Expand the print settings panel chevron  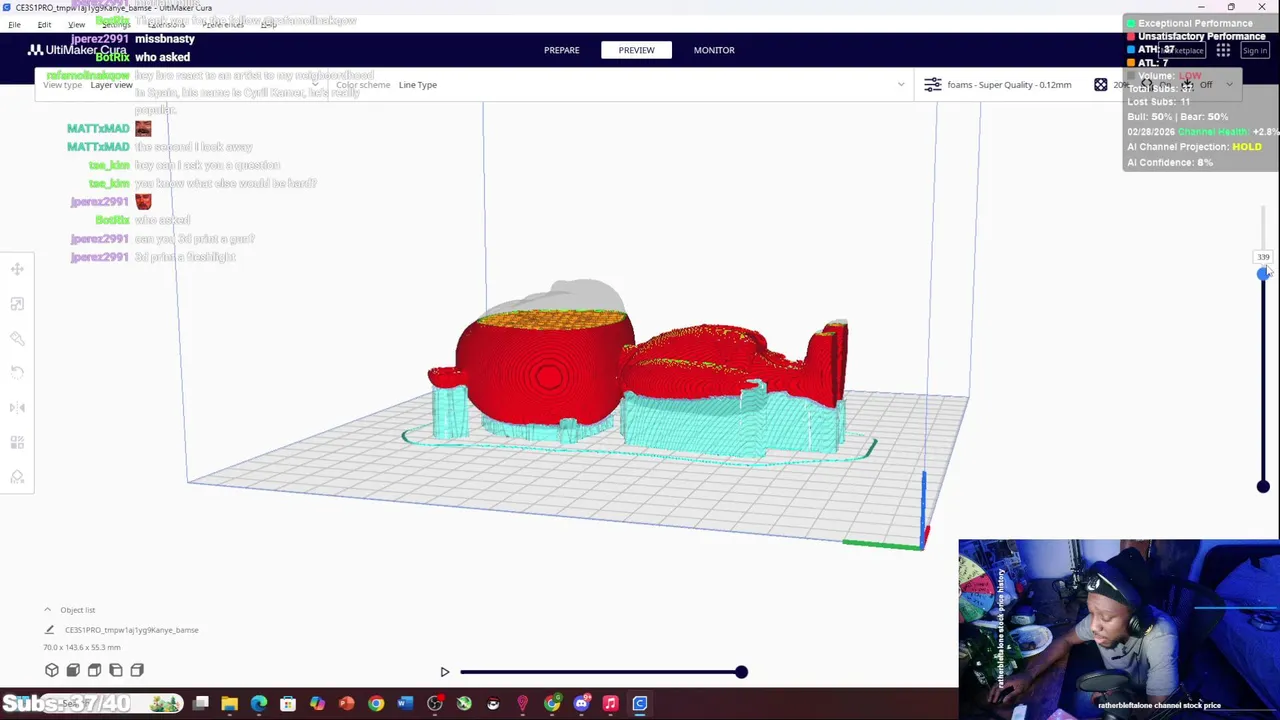click(1229, 85)
